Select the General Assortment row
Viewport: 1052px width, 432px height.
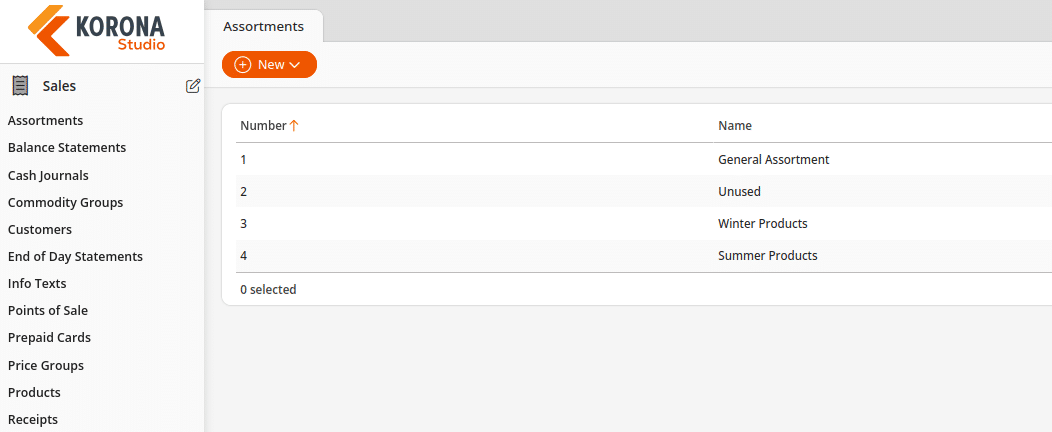643,160
